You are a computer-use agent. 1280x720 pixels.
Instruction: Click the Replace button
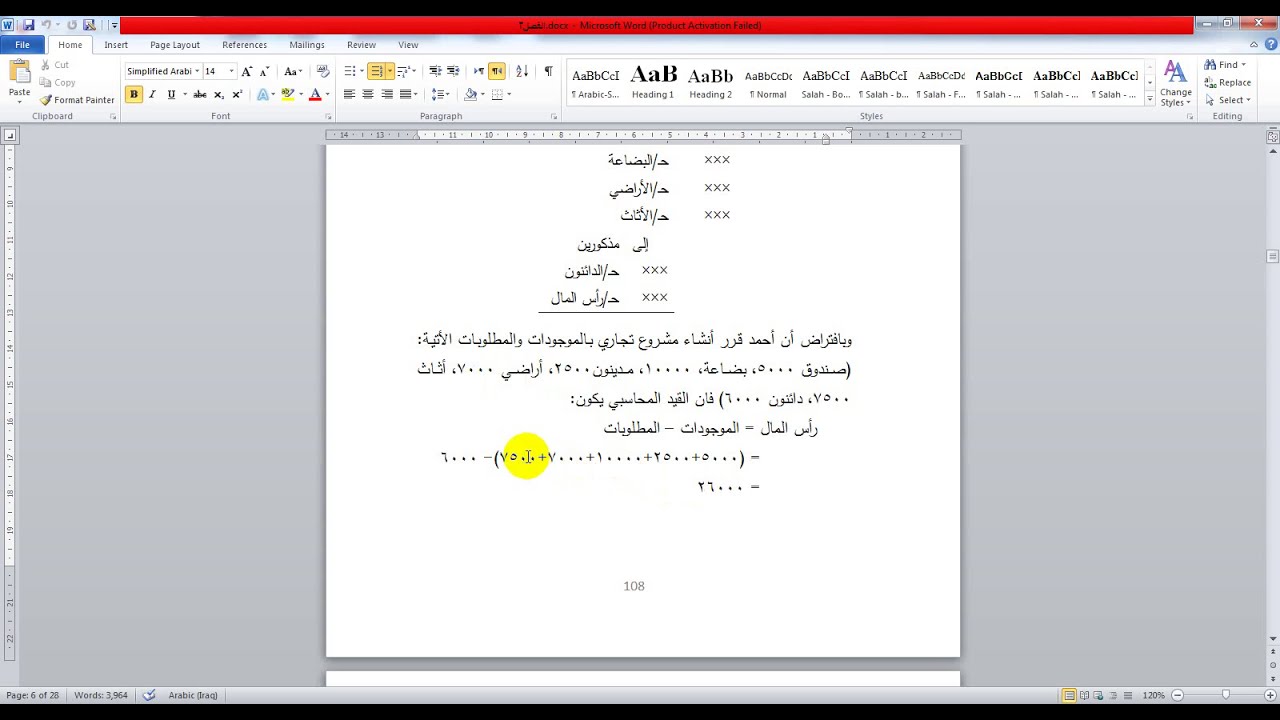tap(1228, 83)
